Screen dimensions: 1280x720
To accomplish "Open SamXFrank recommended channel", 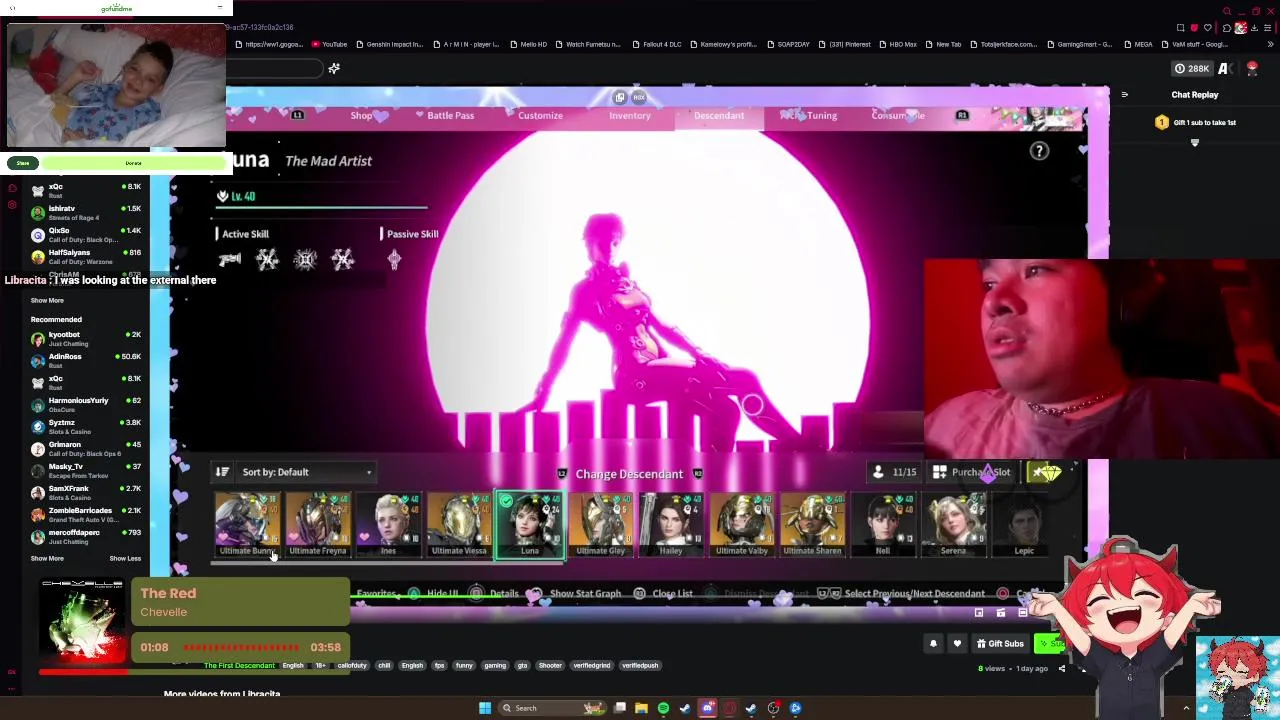I will point(87,492).
